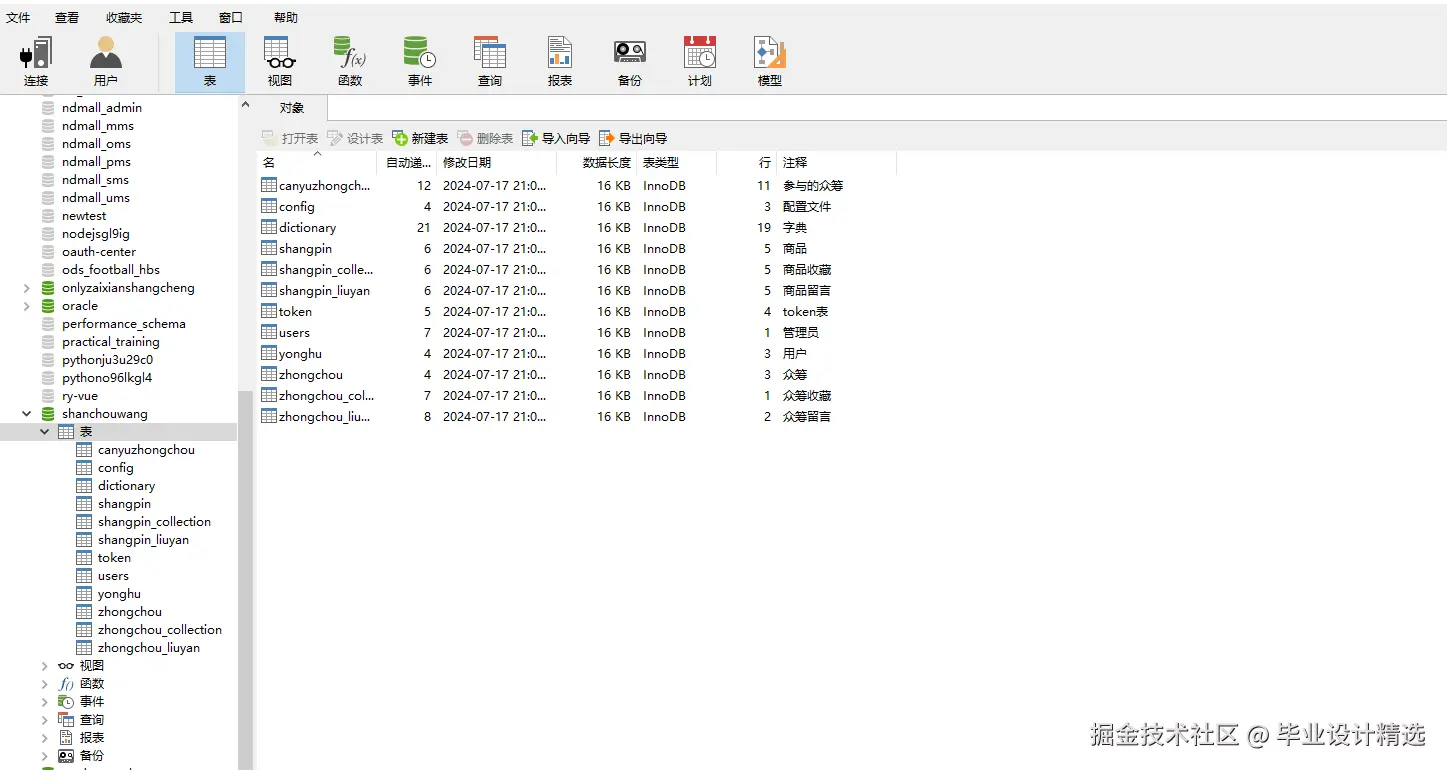Click the 设计表 button
1447x770 pixels.
click(355, 138)
